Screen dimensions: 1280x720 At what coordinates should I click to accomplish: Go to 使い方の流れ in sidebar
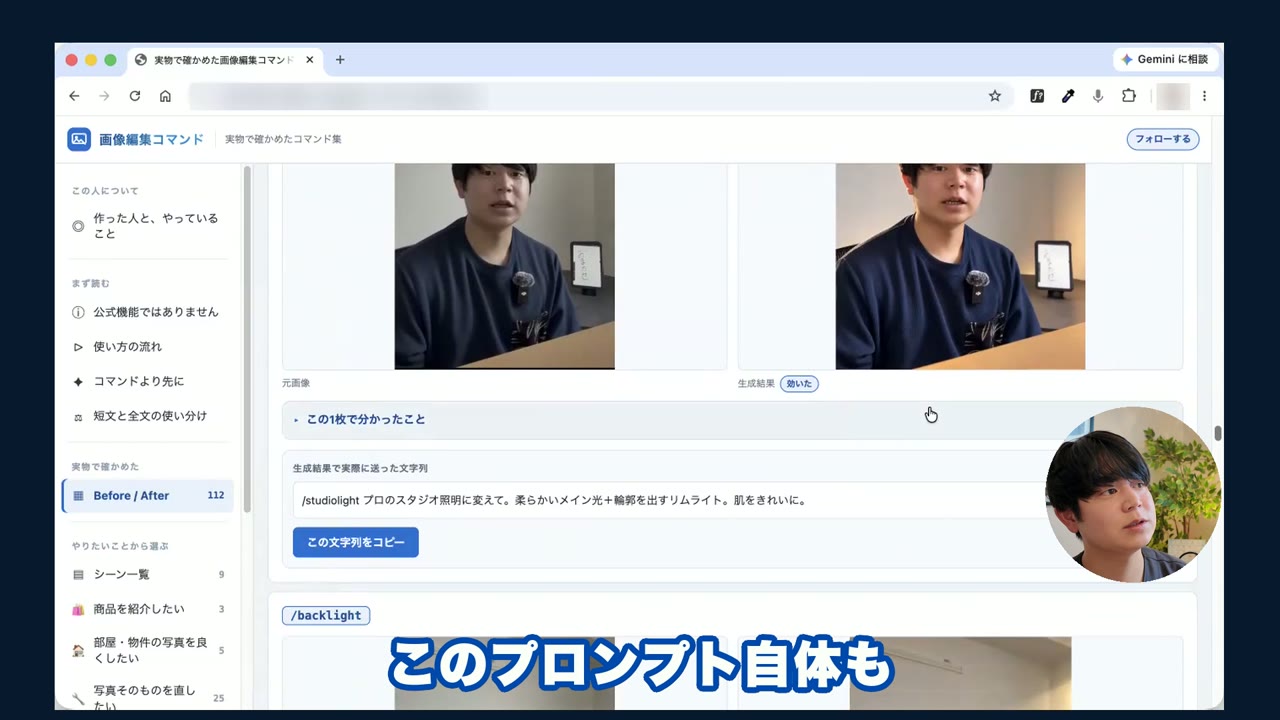[146, 347]
